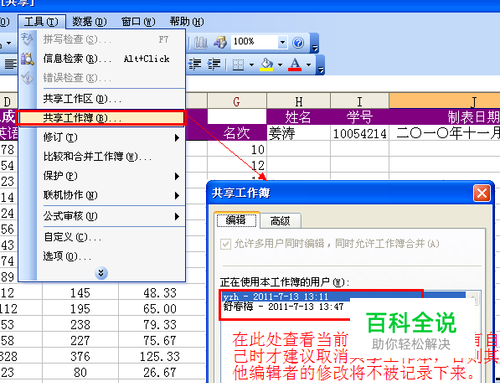500x383 pixels.
Task: Click cell with value 145
Action: coord(80,293)
